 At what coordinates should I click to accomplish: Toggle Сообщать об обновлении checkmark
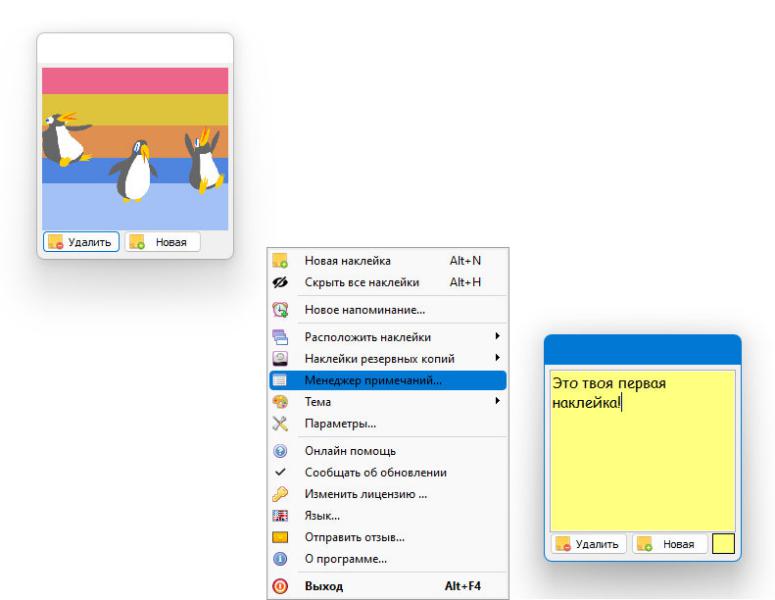(280, 472)
